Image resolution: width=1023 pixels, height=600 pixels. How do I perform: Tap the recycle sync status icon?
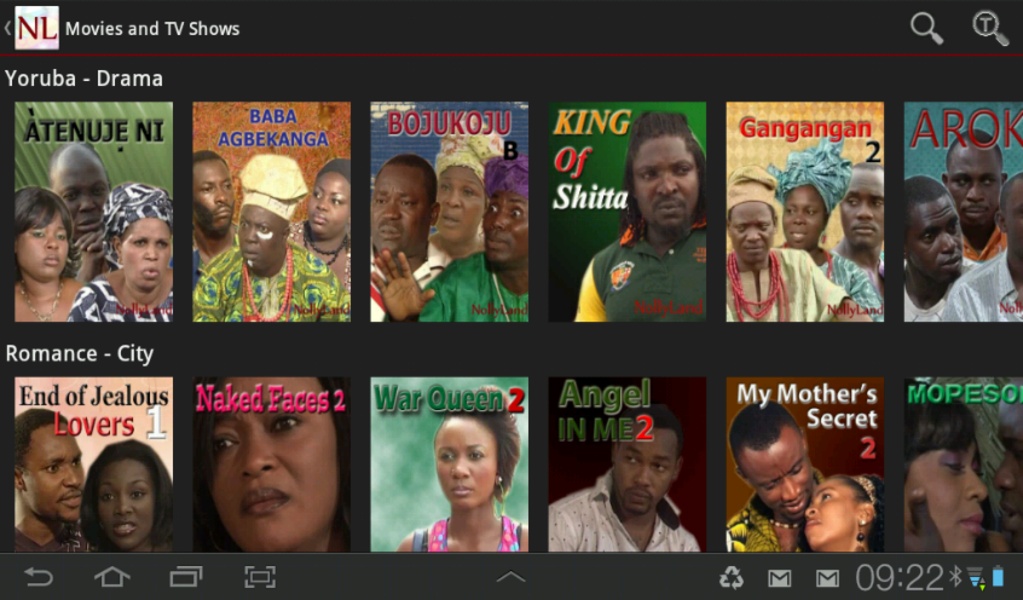pyautogui.click(x=731, y=577)
